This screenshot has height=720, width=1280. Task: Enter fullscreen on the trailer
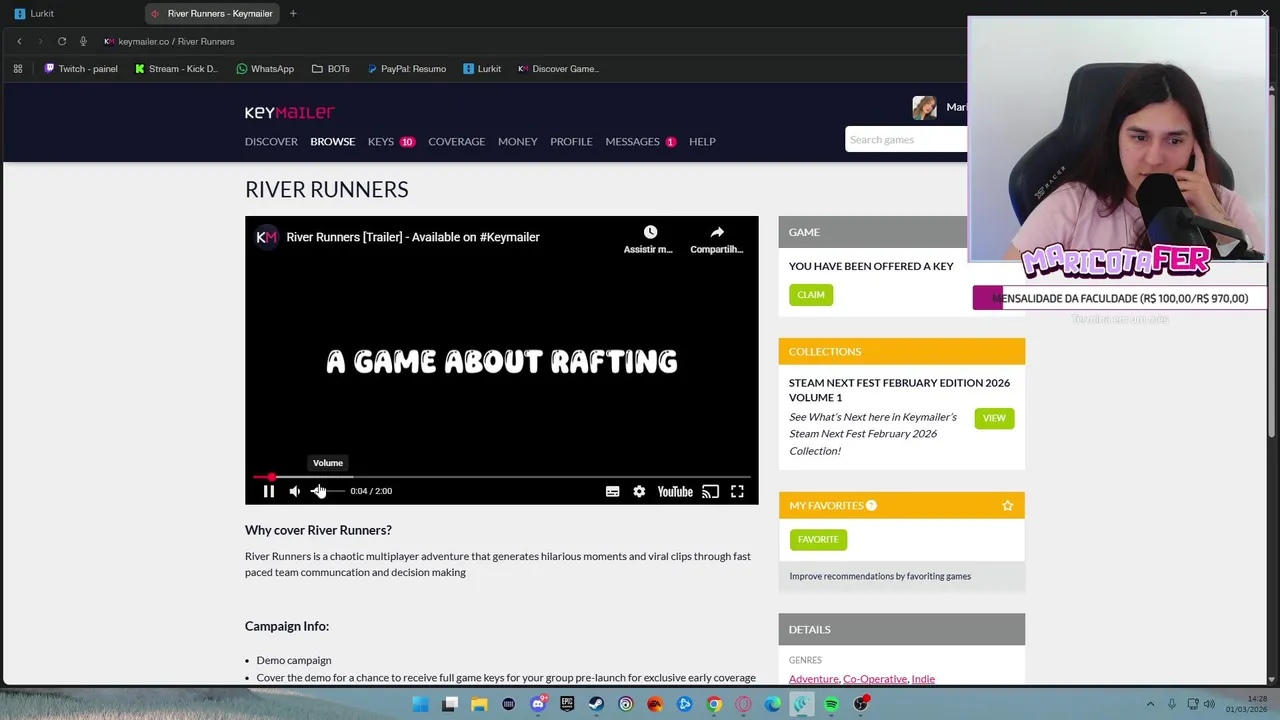click(737, 491)
